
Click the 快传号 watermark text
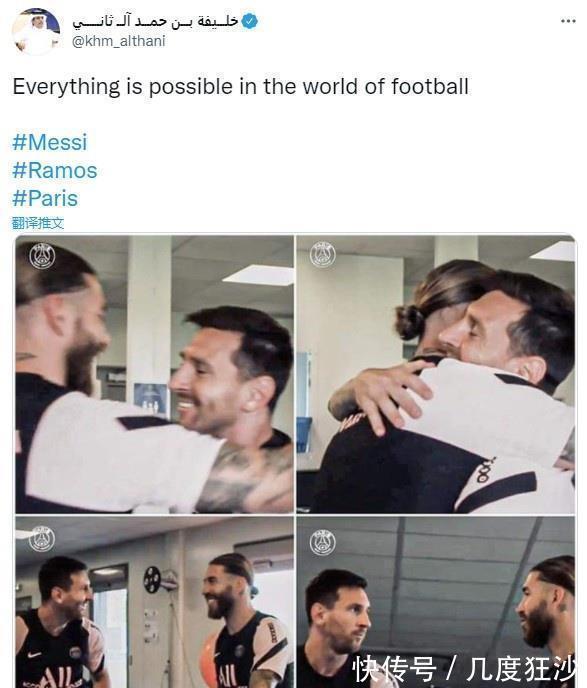click(395, 669)
